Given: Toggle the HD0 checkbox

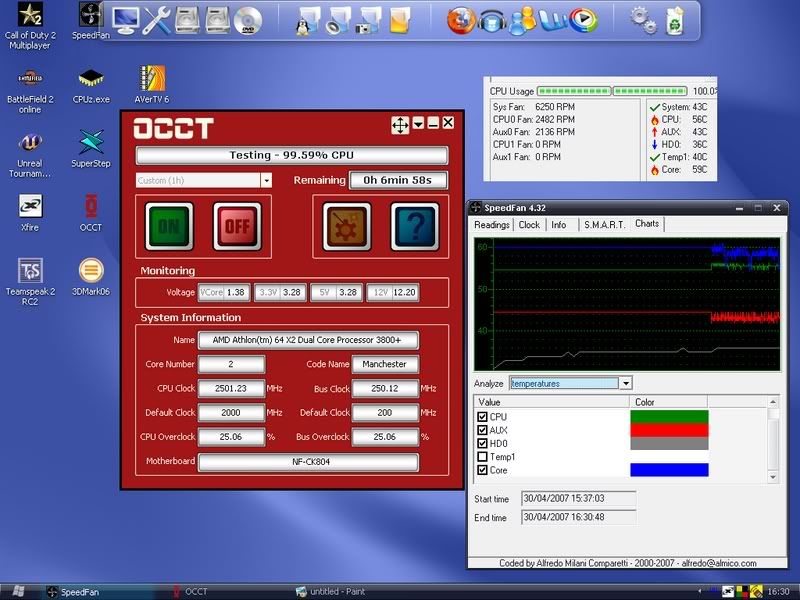Looking at the screenshot, I should [483, 443].
